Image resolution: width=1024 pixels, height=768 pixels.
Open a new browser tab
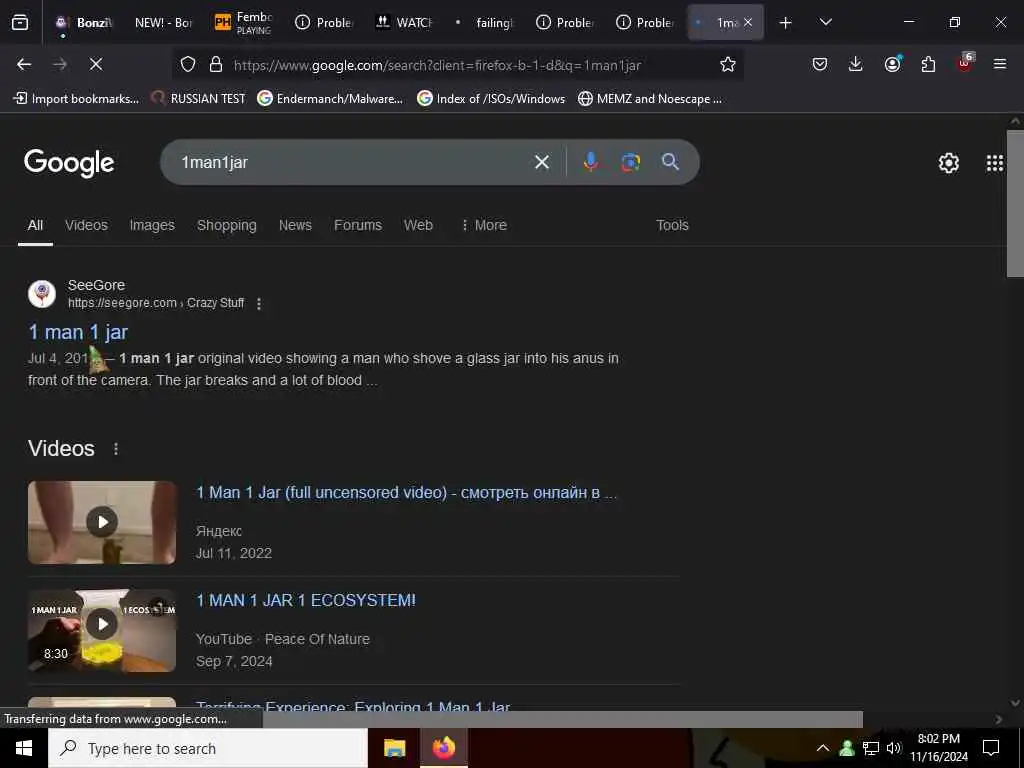point(786,23)
